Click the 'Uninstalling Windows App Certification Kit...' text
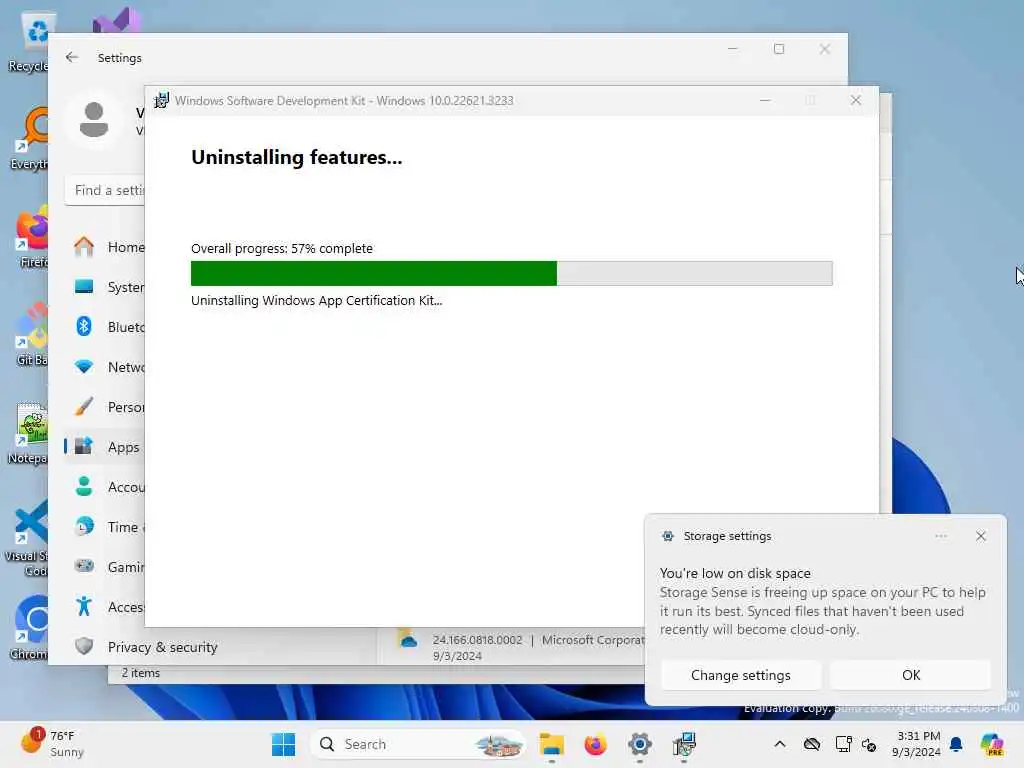The height and width of the screenshot is (768, 1024). 316,300
